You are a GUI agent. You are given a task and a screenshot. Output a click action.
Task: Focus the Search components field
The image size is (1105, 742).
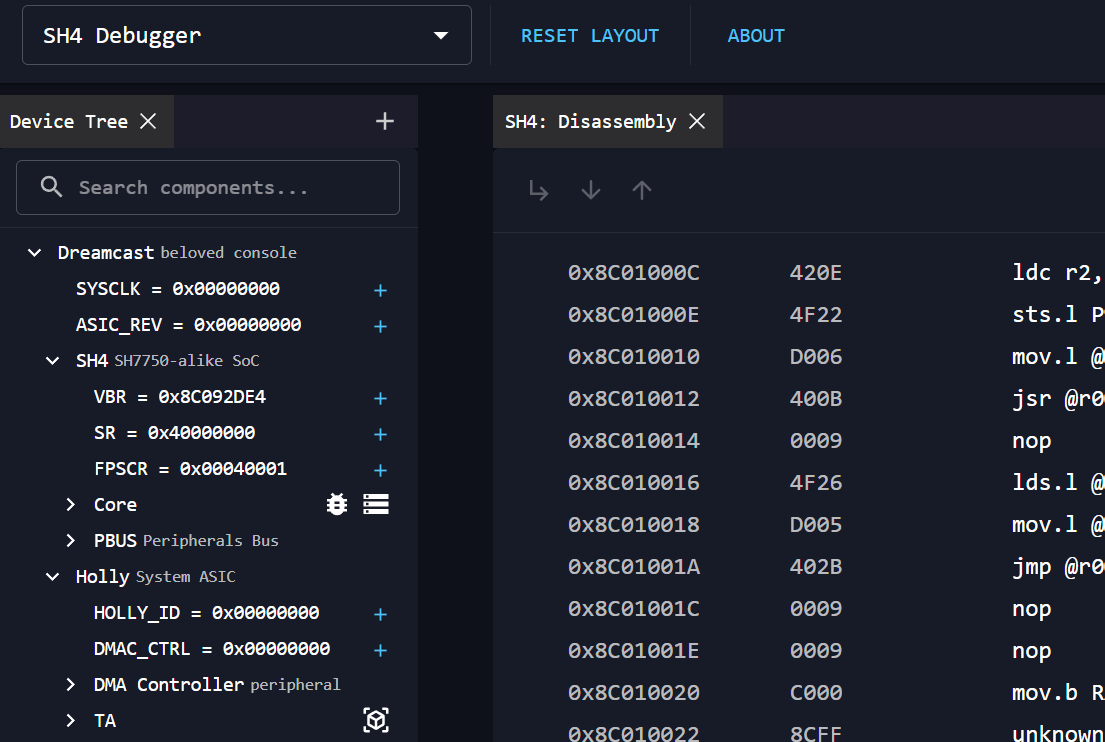[208, 187]
